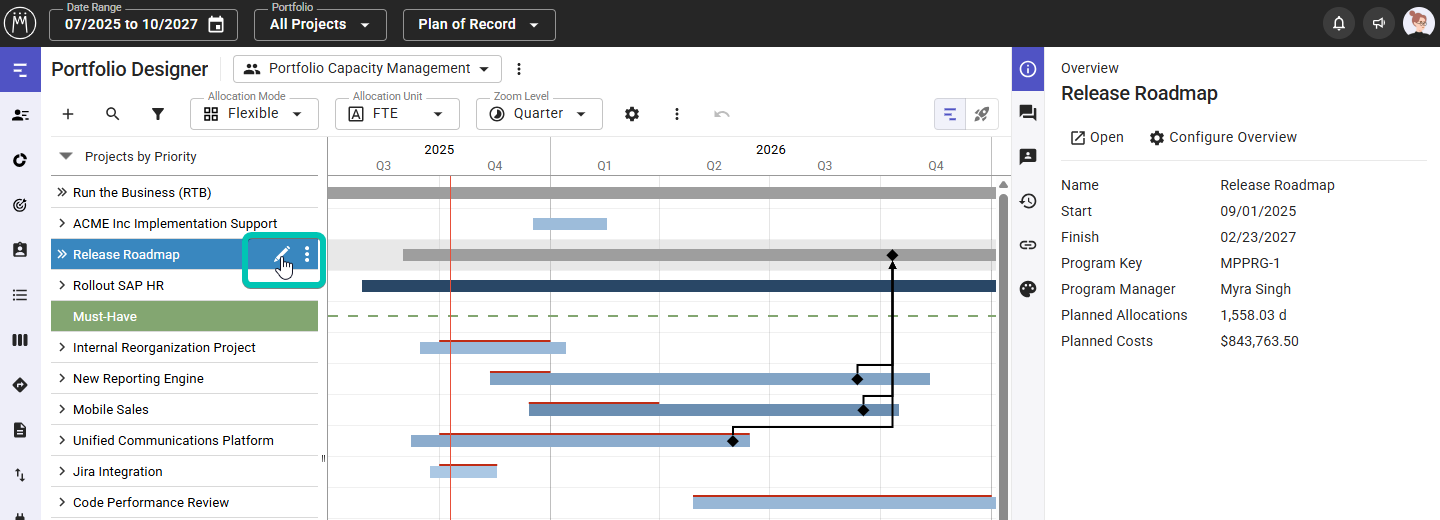Click Configure Overview

[x=1223, y=138]
